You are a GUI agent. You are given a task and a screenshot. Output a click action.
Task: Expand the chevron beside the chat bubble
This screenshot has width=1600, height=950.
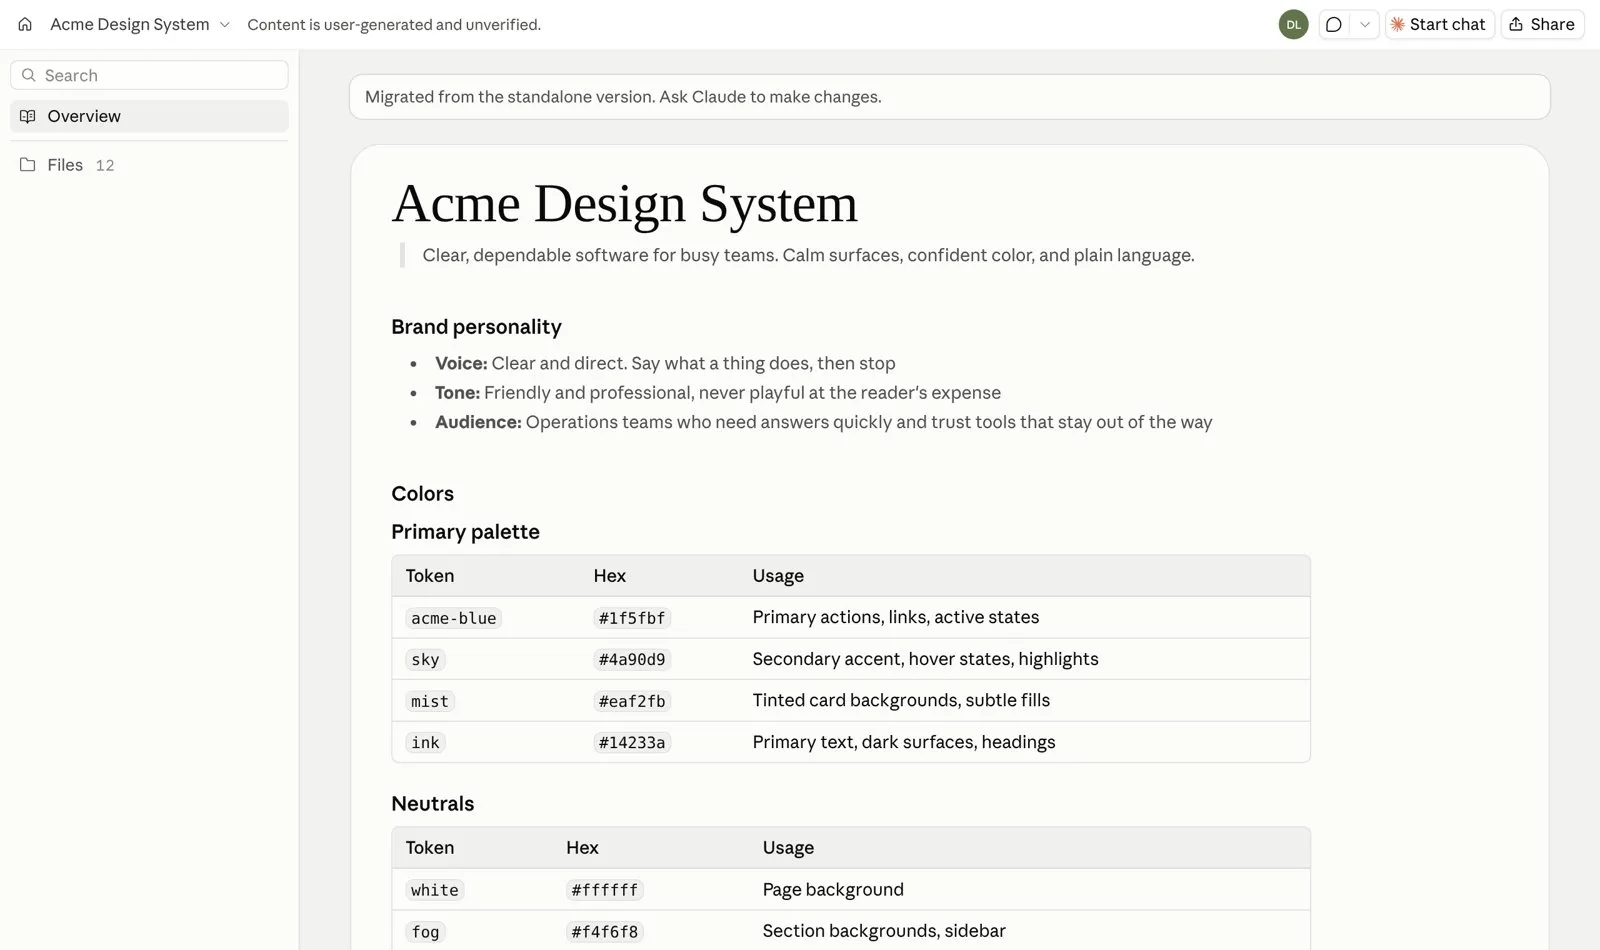(1365, 24)
